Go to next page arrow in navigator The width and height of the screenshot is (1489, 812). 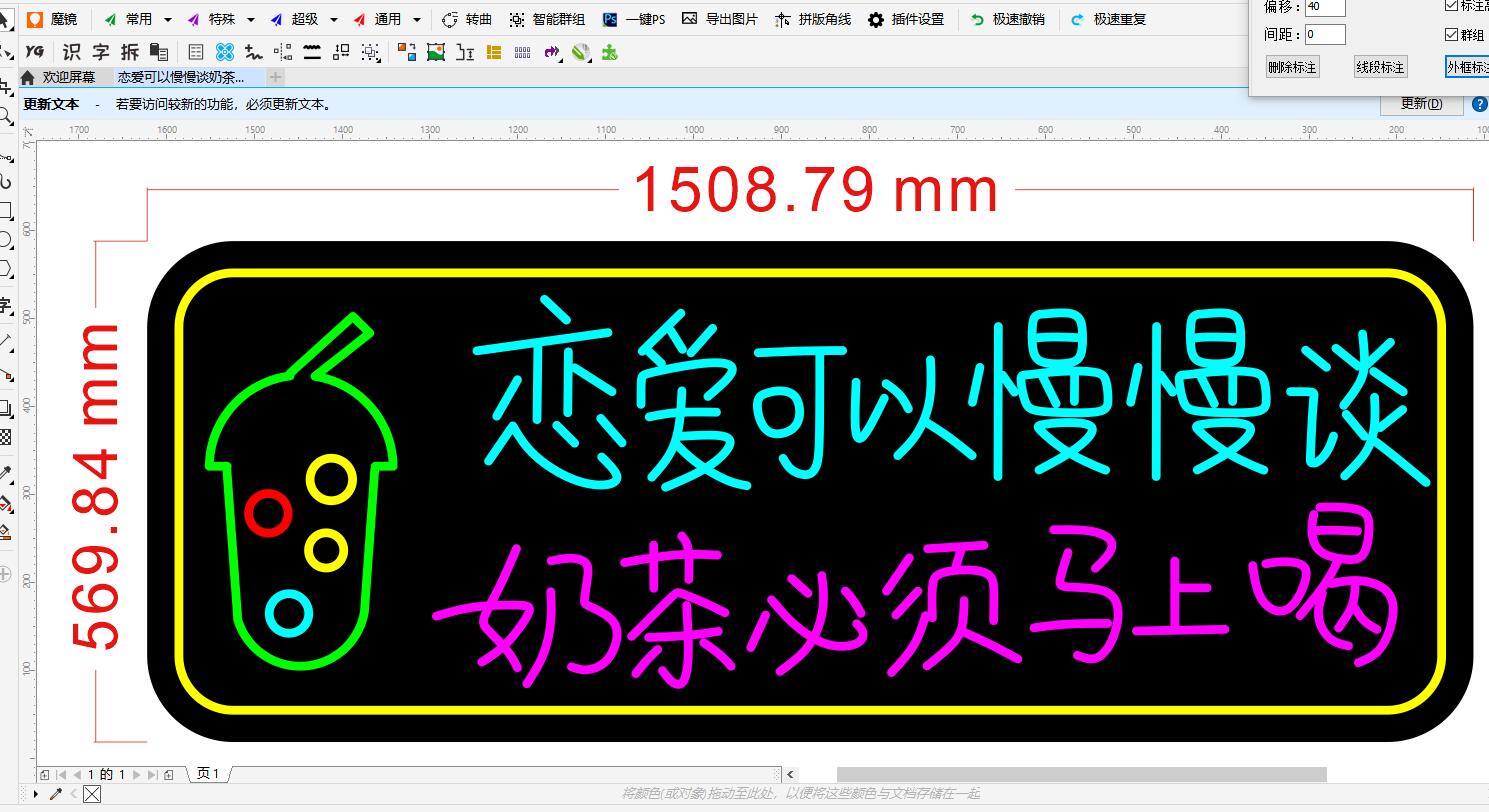pos(138,774)
